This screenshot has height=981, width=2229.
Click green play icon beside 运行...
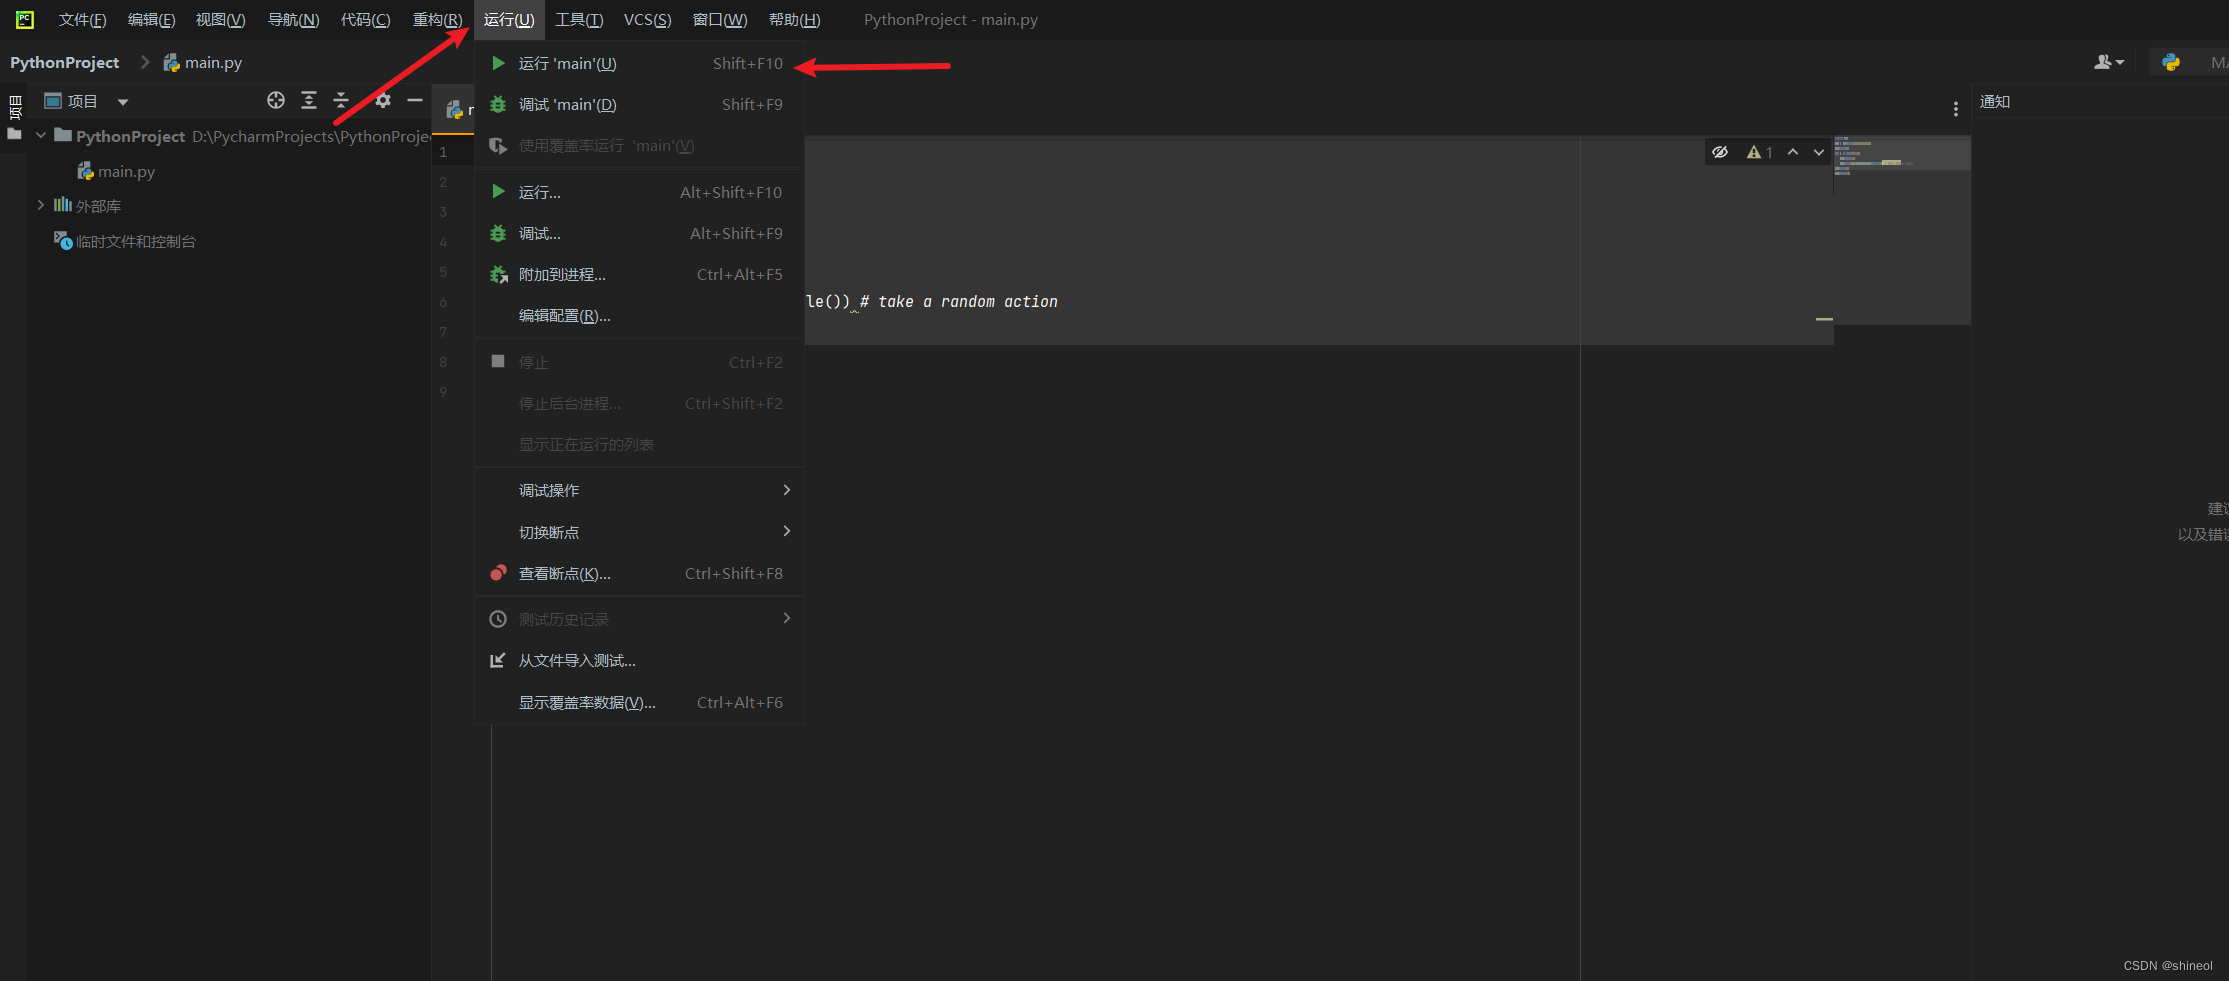(x=498, y=191)
